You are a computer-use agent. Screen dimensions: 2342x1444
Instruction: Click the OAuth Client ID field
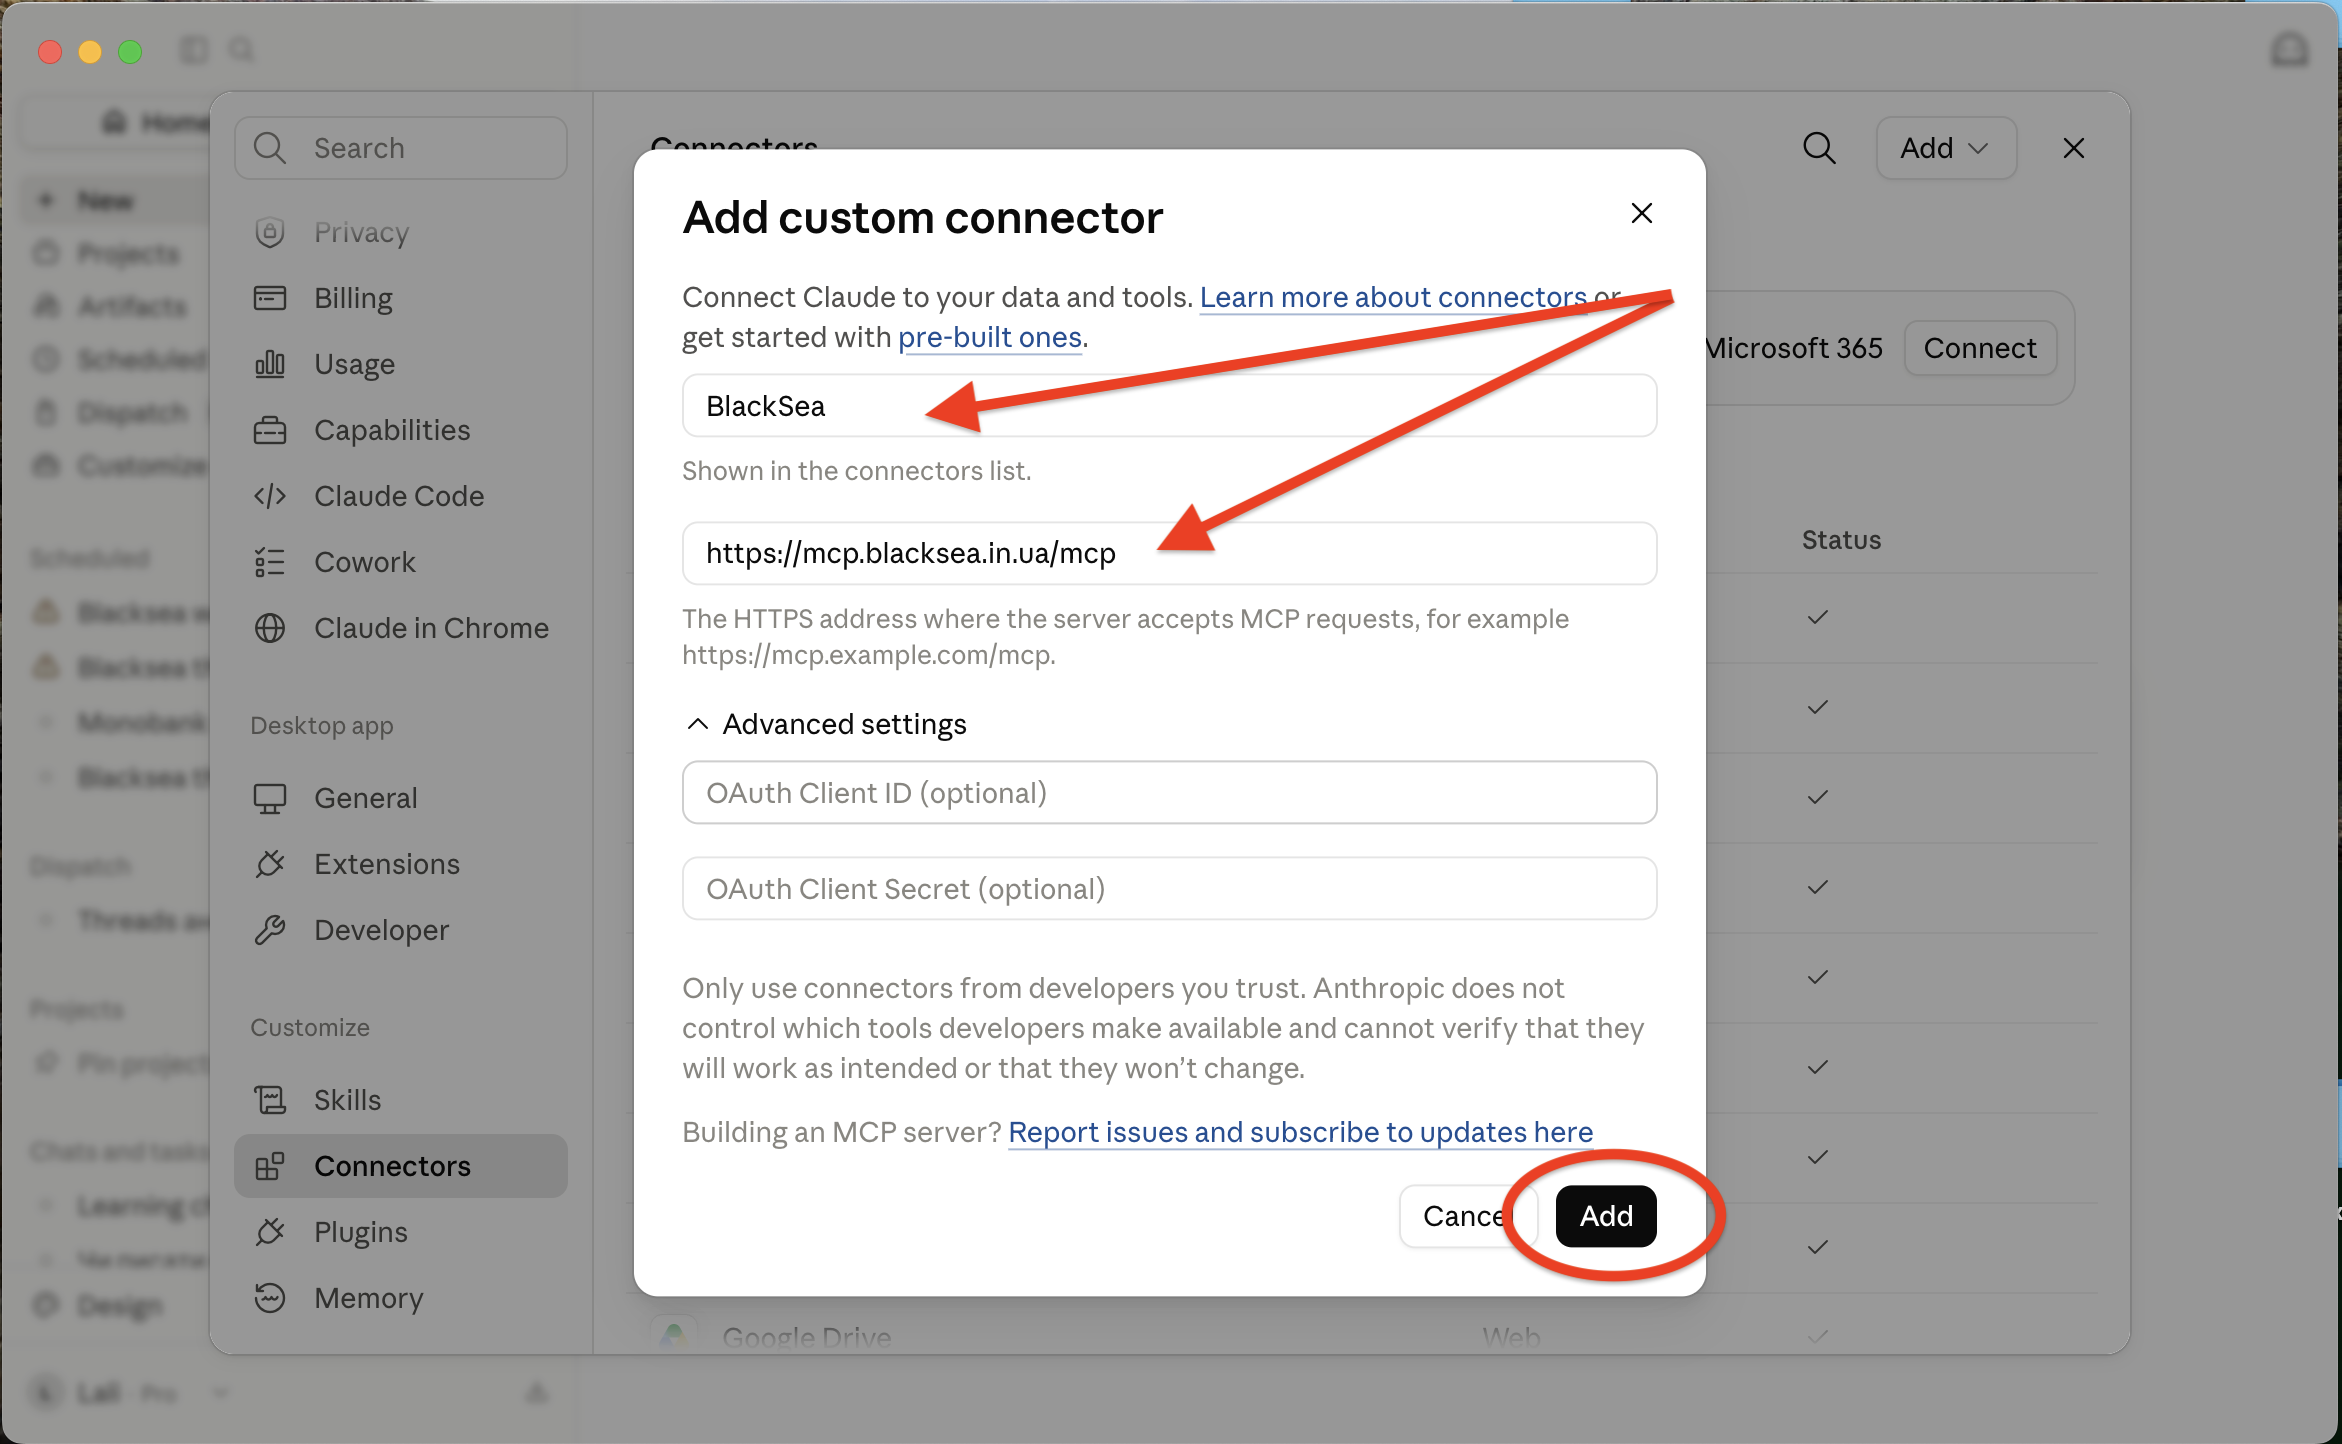[x=1169, y=793]
